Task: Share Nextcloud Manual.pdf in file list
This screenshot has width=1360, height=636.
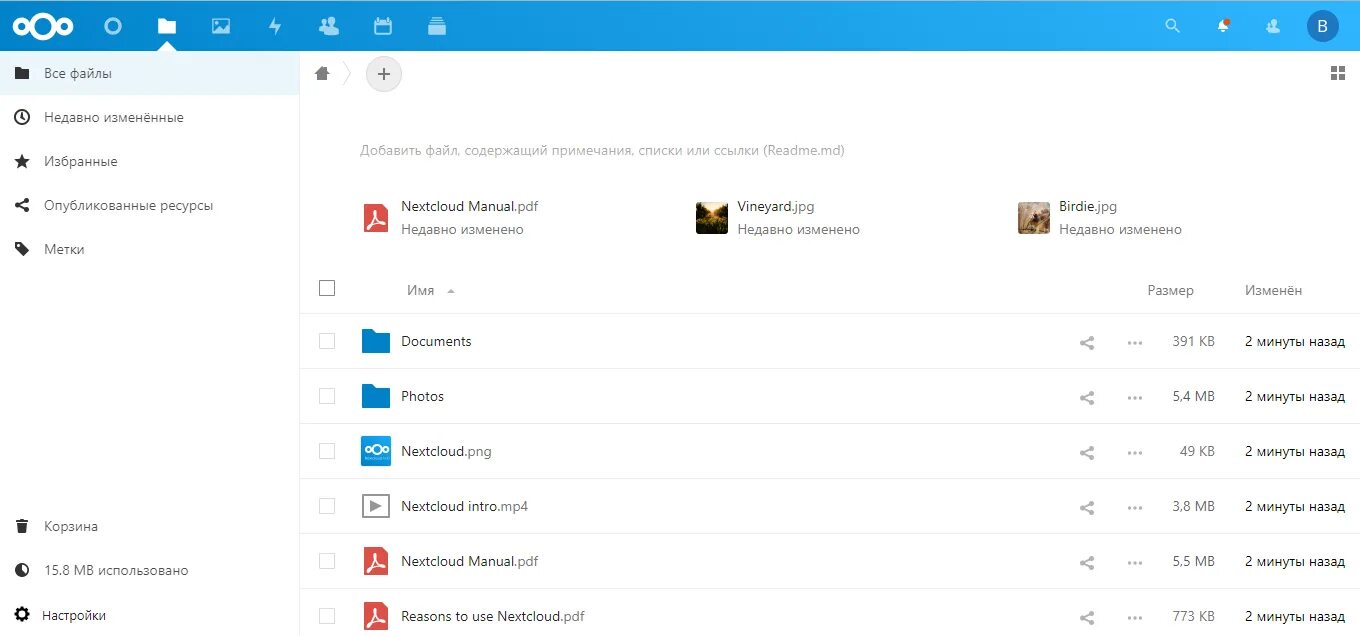Action: click(x=1087, y=562)
